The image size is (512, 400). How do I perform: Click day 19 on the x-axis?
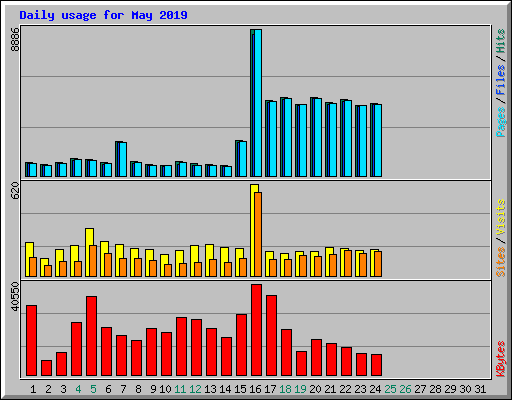click(x=300, y=389)
